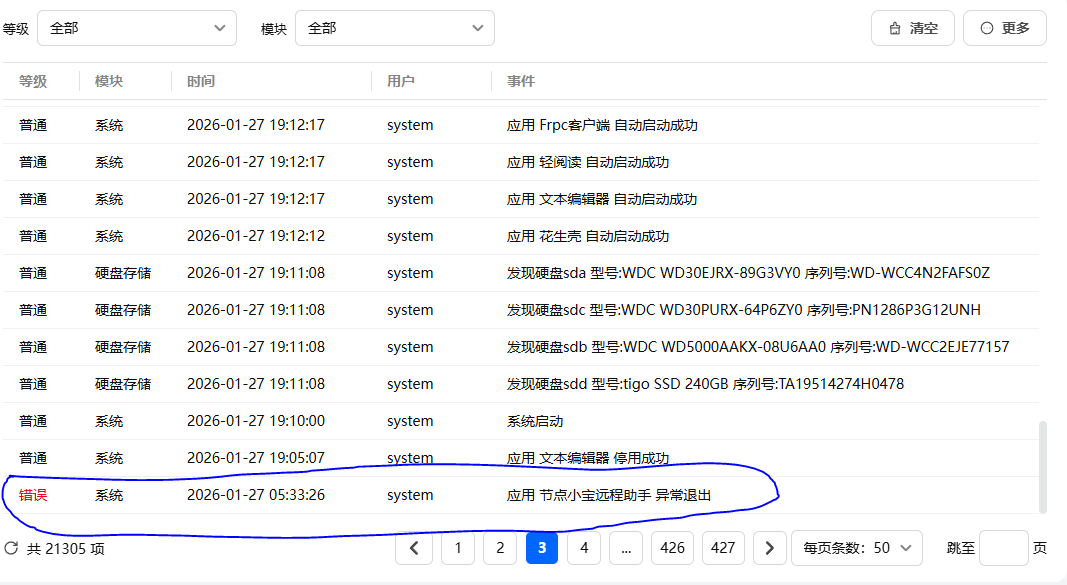Go to page 427
This screenshot has width=1067, height=585.
pyautogui.click(x=723, y=548)
